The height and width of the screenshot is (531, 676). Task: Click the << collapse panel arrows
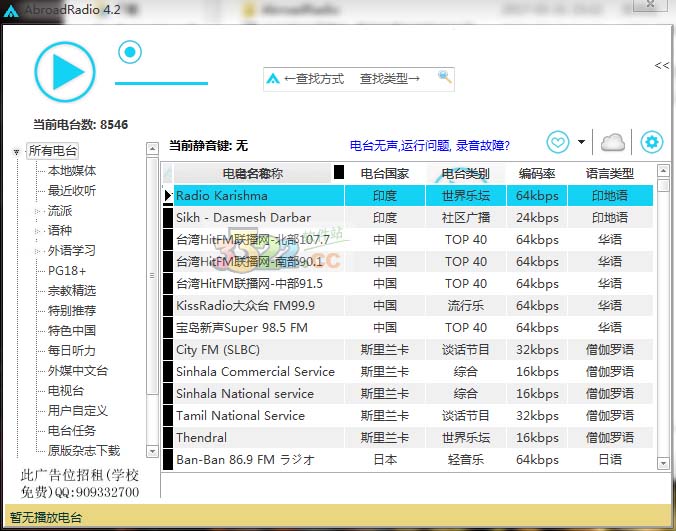pos(661,65)
